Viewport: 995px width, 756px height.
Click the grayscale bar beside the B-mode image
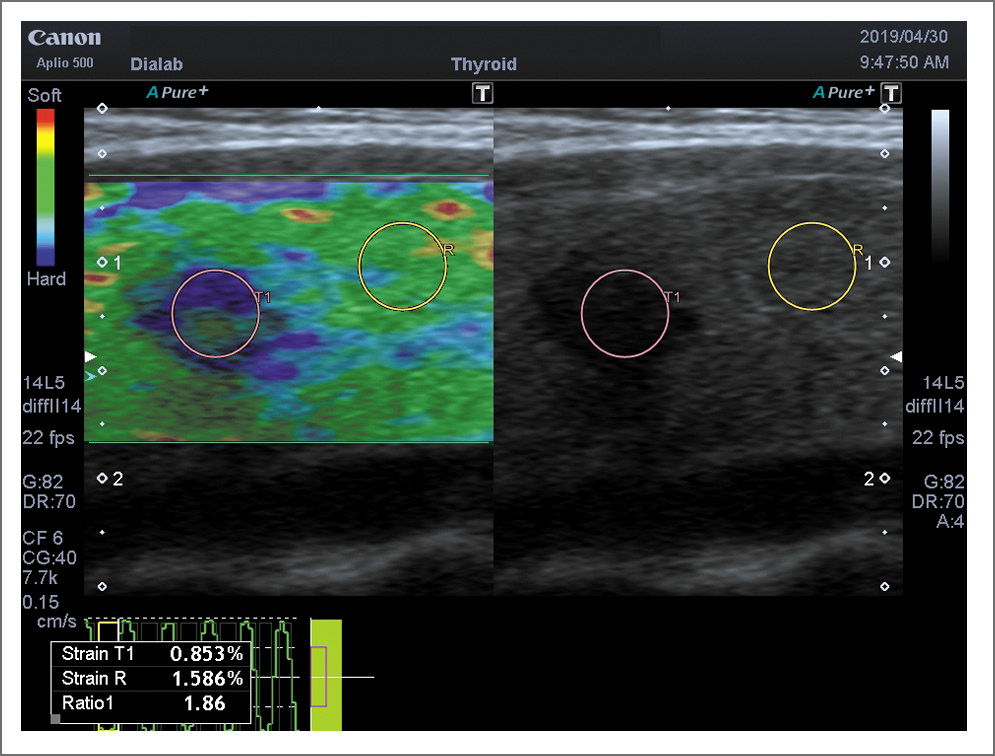click(x=940, y=187)
